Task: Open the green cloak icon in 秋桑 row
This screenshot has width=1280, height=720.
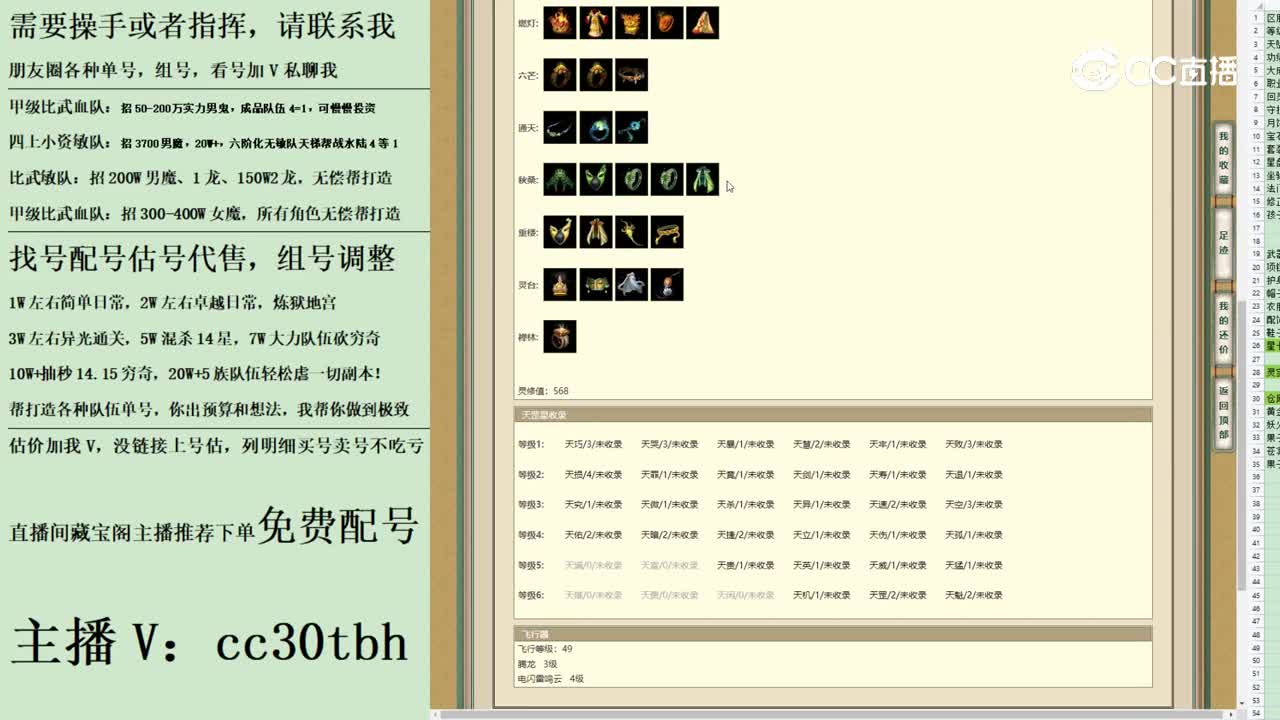Action: (559, 179)
